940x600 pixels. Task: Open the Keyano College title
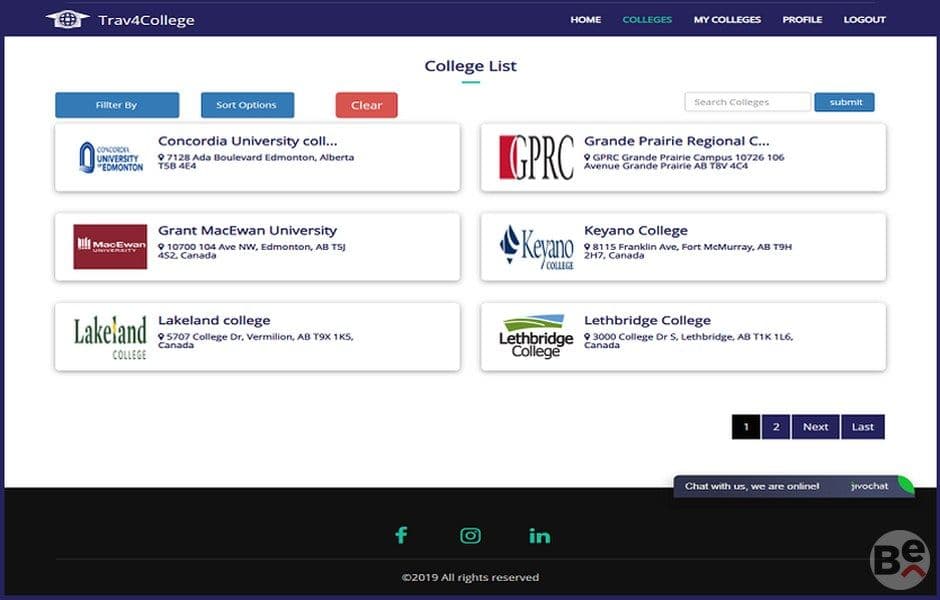coord(635,230)
